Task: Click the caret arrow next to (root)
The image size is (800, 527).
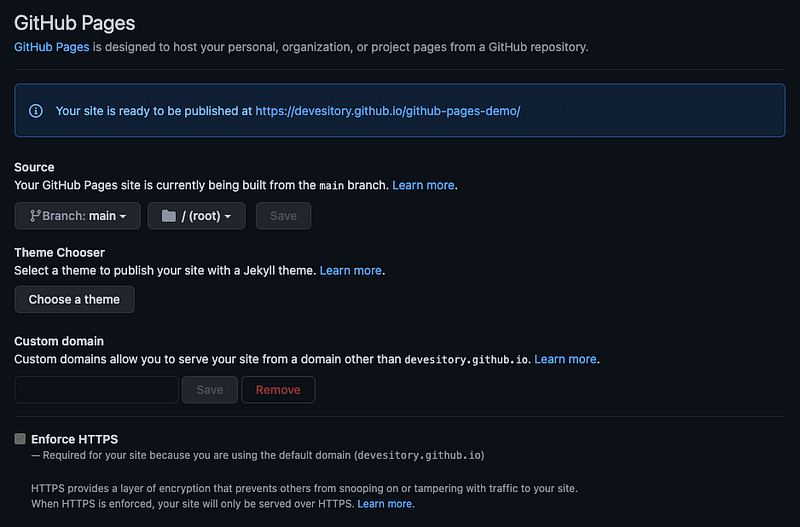Action: (x=228, y=217)
